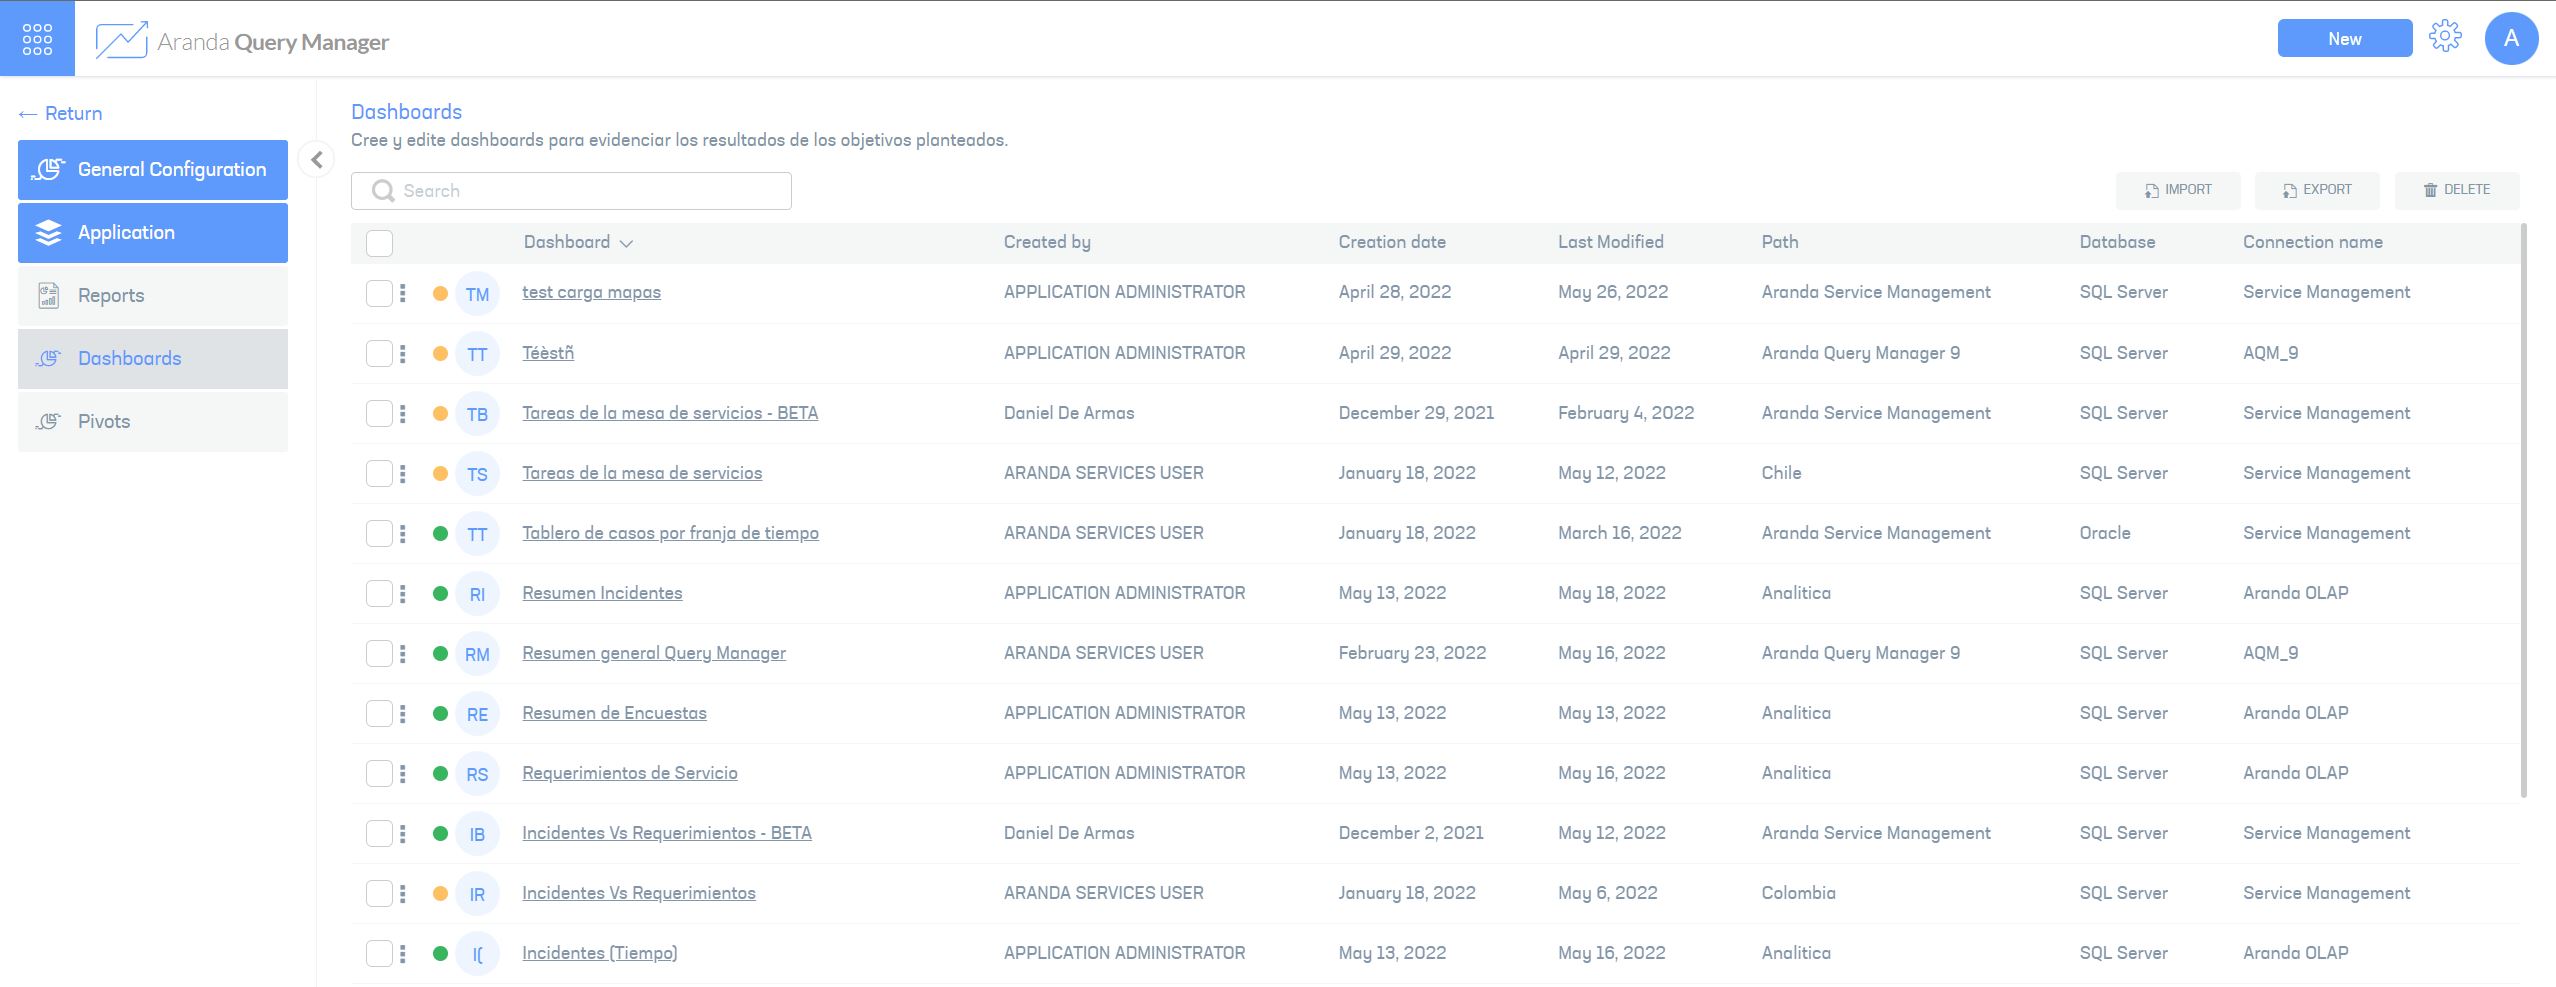Click the RE avatar icon
Image resolution: width=2556 pixels, height=987 pixels.
pos(477,714)
